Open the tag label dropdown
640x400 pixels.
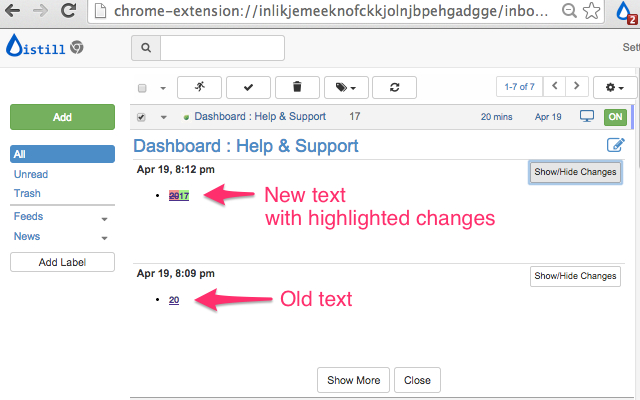pyautogui.click(x=345, y=87)
